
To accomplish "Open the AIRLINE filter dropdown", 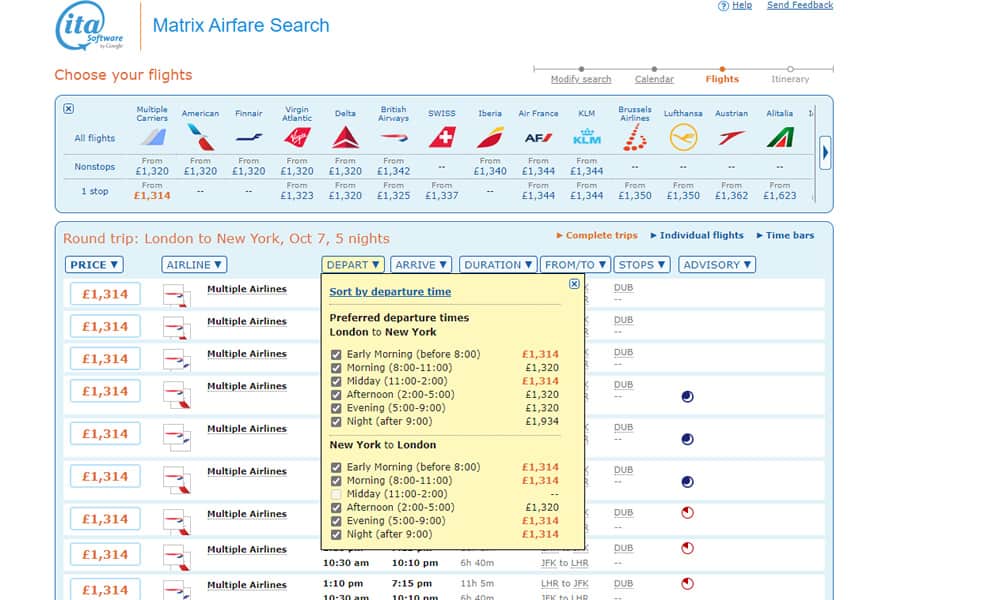I will 194,265.
